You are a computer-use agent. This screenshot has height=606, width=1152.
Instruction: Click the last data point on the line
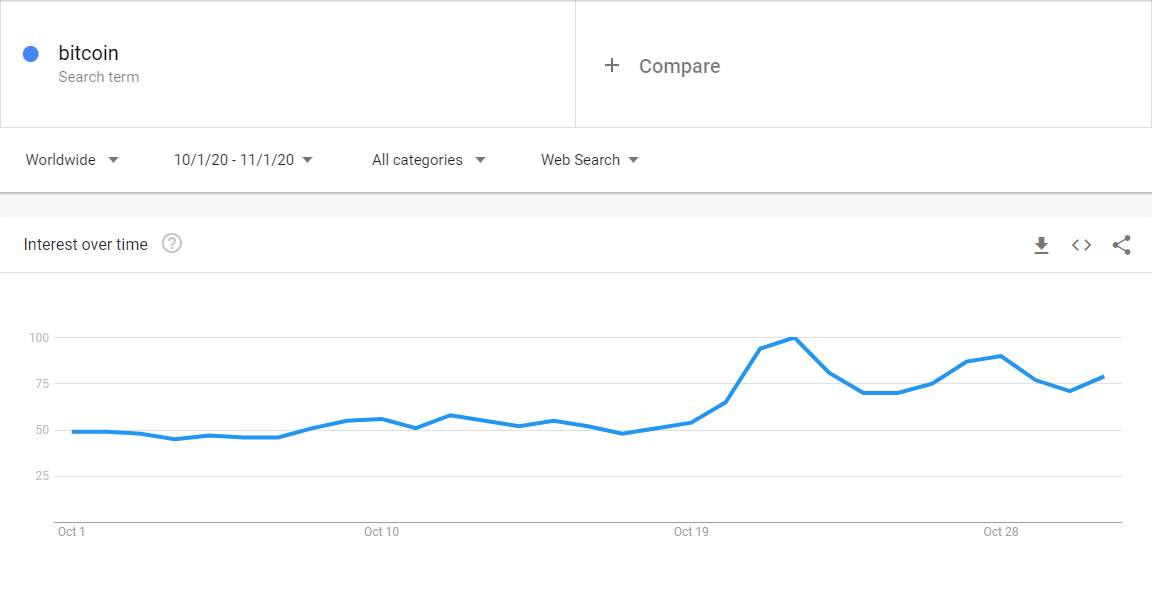tap(1103, 377)
